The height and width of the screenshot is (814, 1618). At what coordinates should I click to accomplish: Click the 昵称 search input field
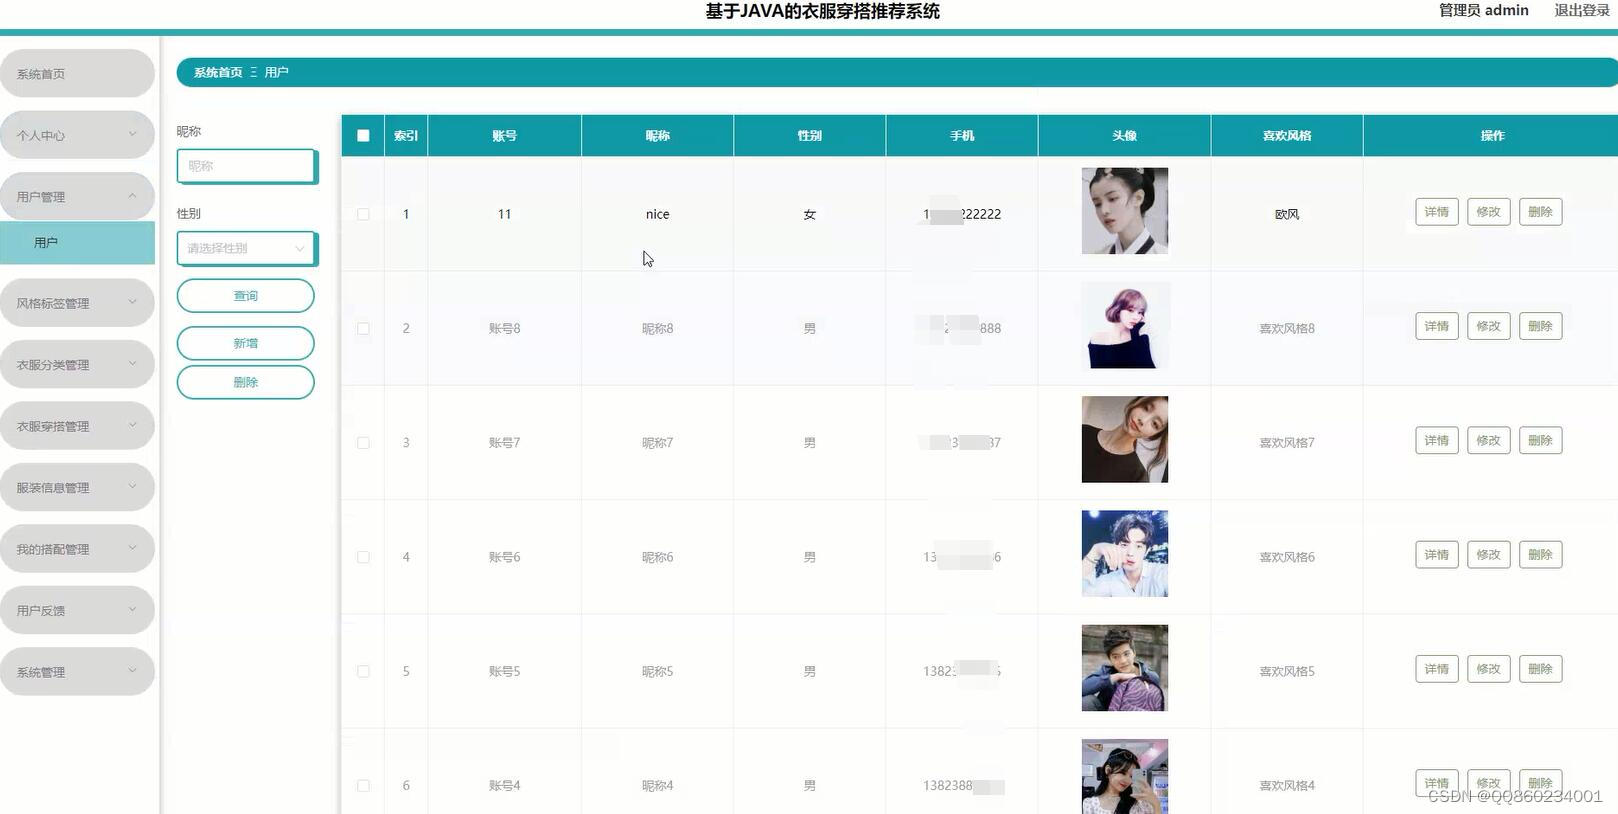(247, 166)
